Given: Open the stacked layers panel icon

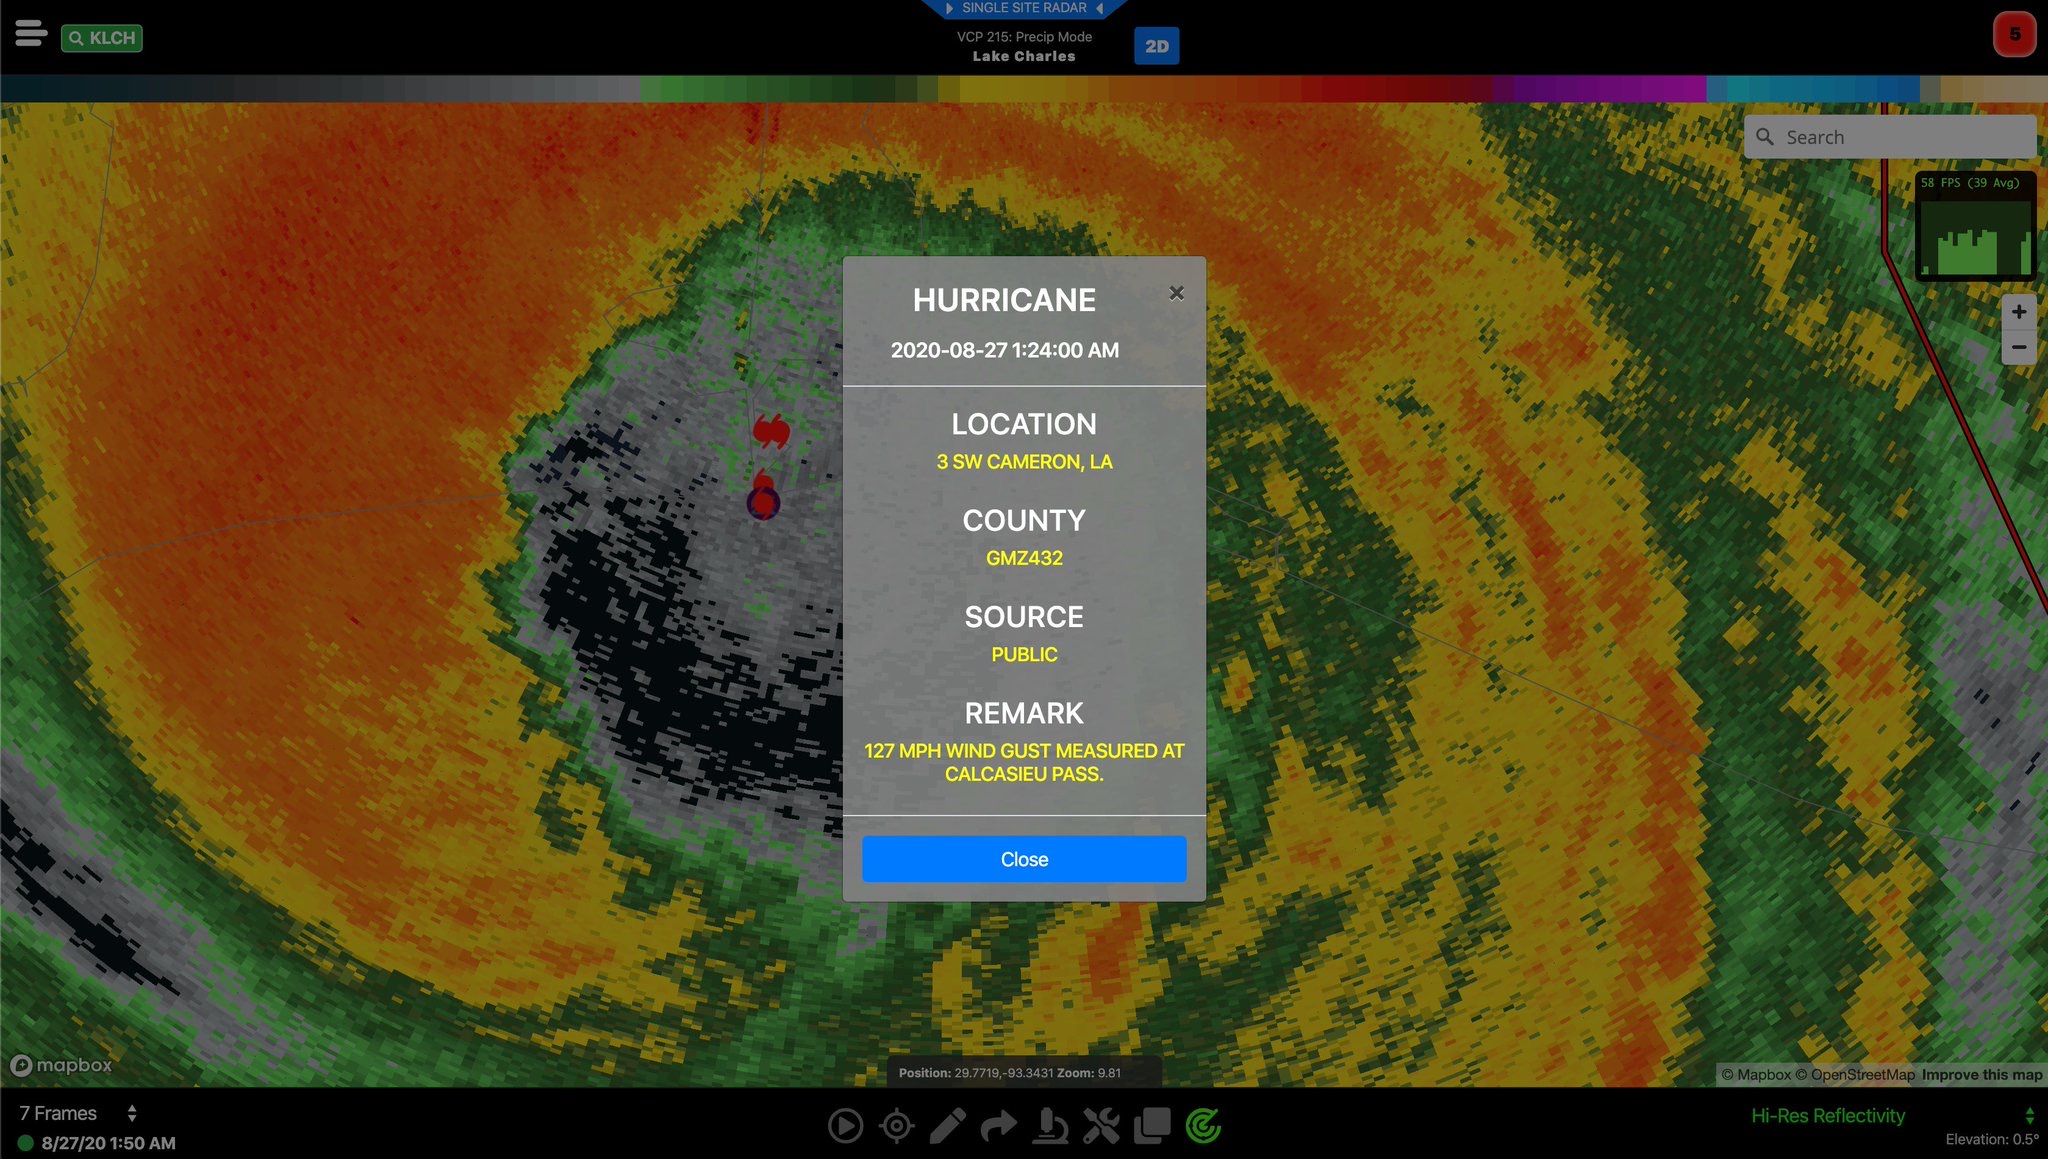Looking at the screenshot, I should [1152, 1126].
